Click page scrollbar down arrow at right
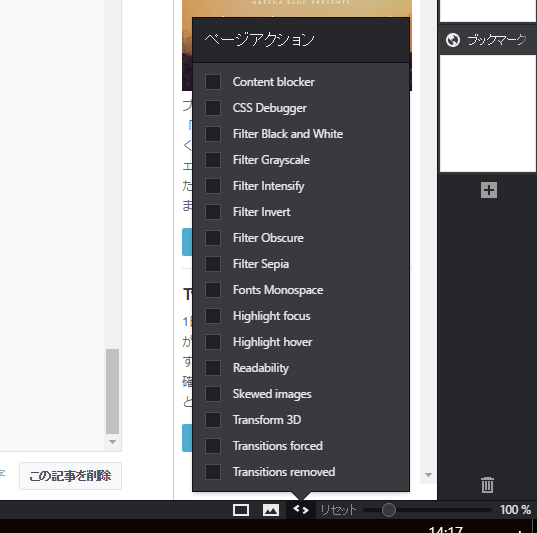Image resolution: width=537 pixels, height=533 pixels. [x=428, y=475]
